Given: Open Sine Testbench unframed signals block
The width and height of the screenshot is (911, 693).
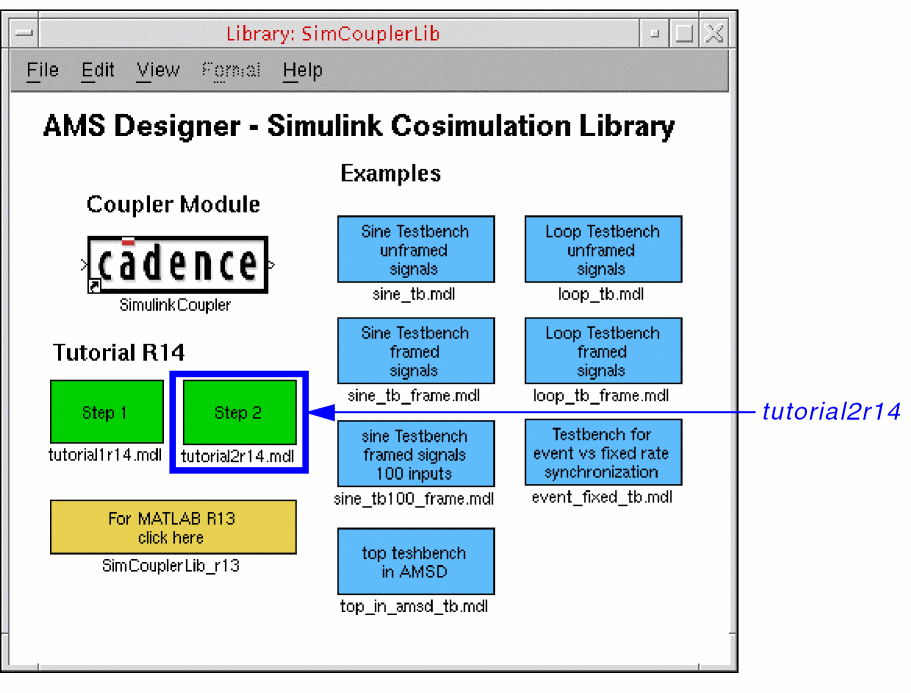Looking at the screenshot, I should click(416, 249).
